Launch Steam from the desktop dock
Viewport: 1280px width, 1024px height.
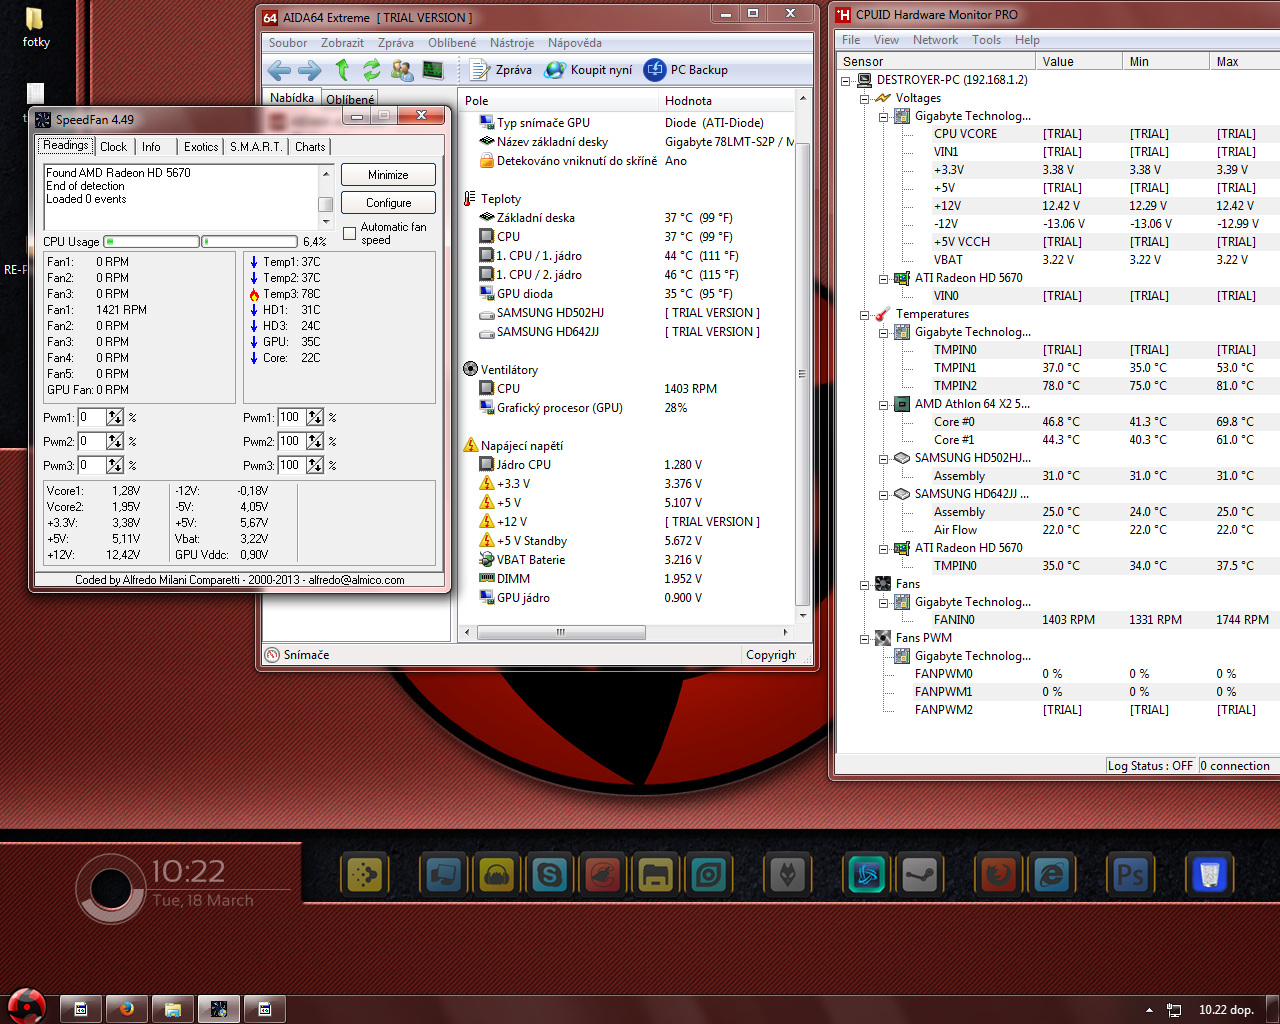pyautogui.click(x=919, y=876)
